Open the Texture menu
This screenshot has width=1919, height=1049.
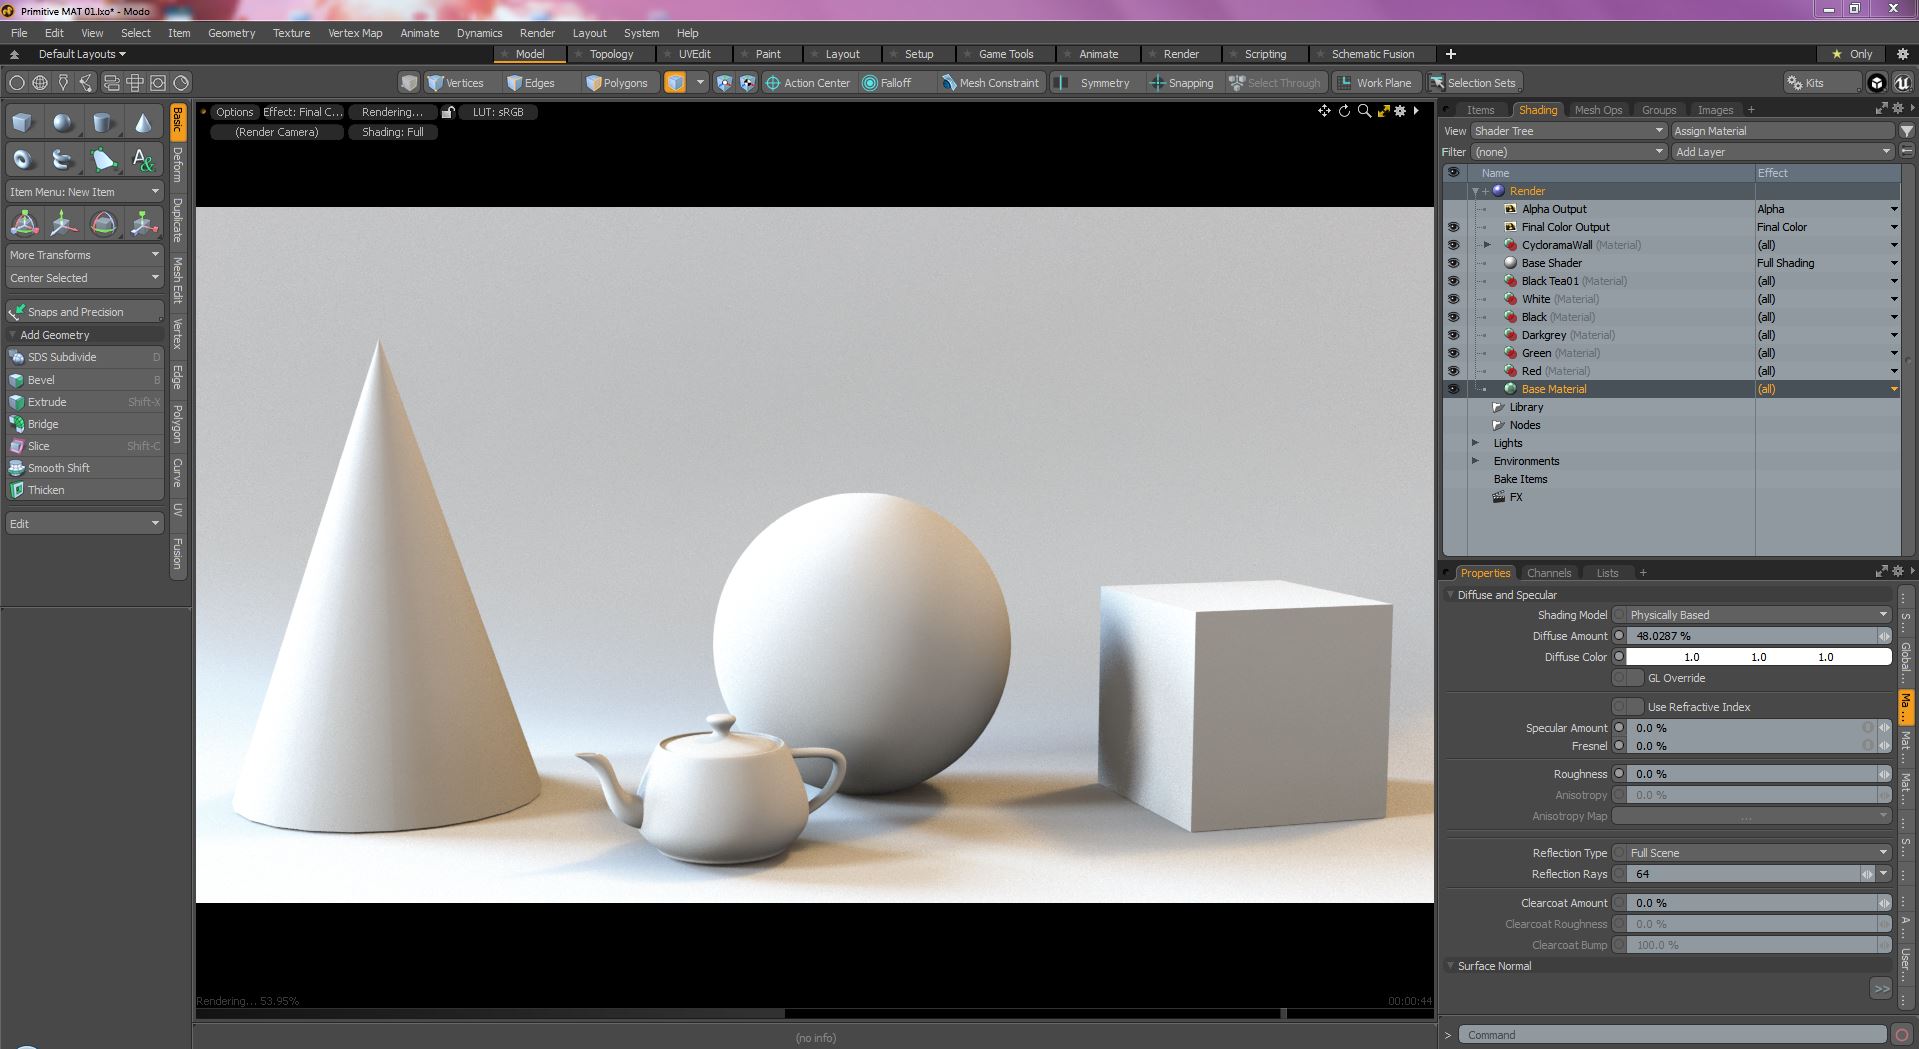(291, 33)
